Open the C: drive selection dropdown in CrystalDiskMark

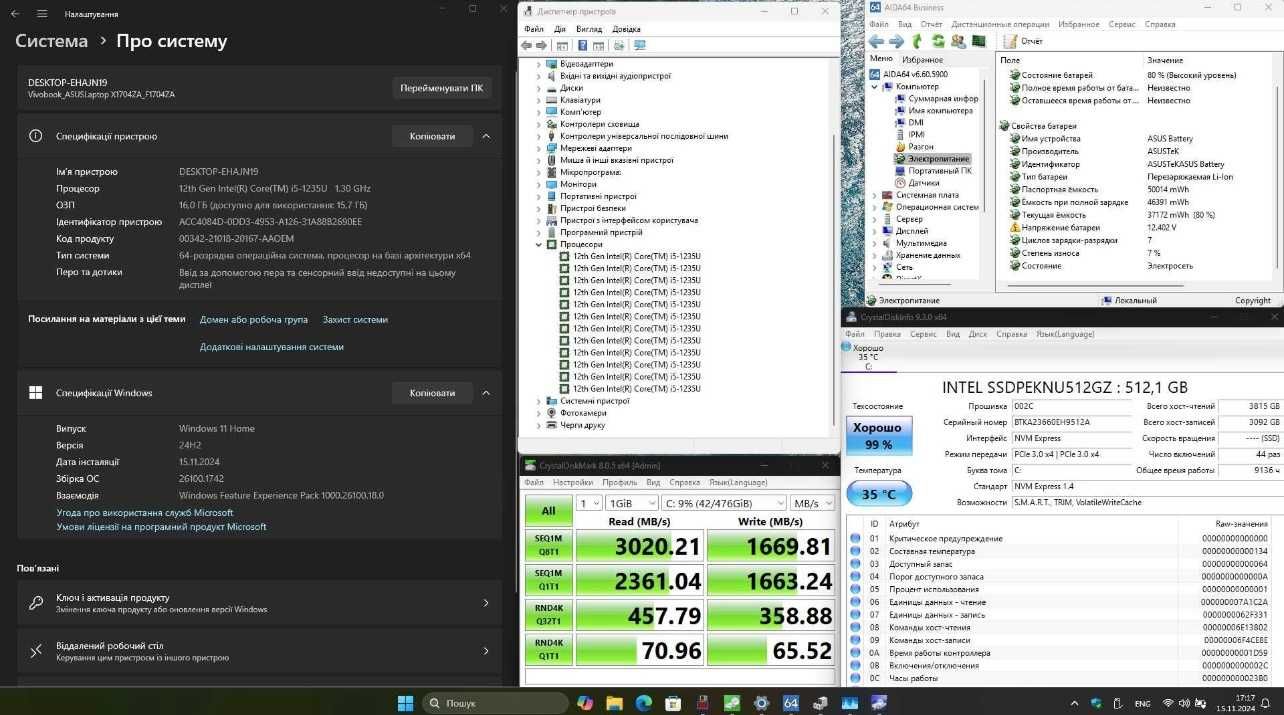tap(724, 503)
